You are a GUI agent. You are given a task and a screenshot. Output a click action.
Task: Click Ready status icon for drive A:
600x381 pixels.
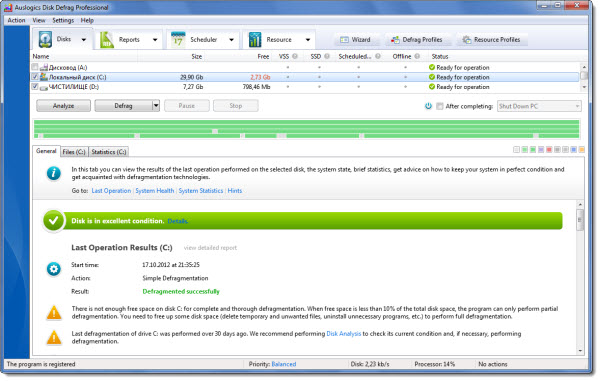point(432,67)
